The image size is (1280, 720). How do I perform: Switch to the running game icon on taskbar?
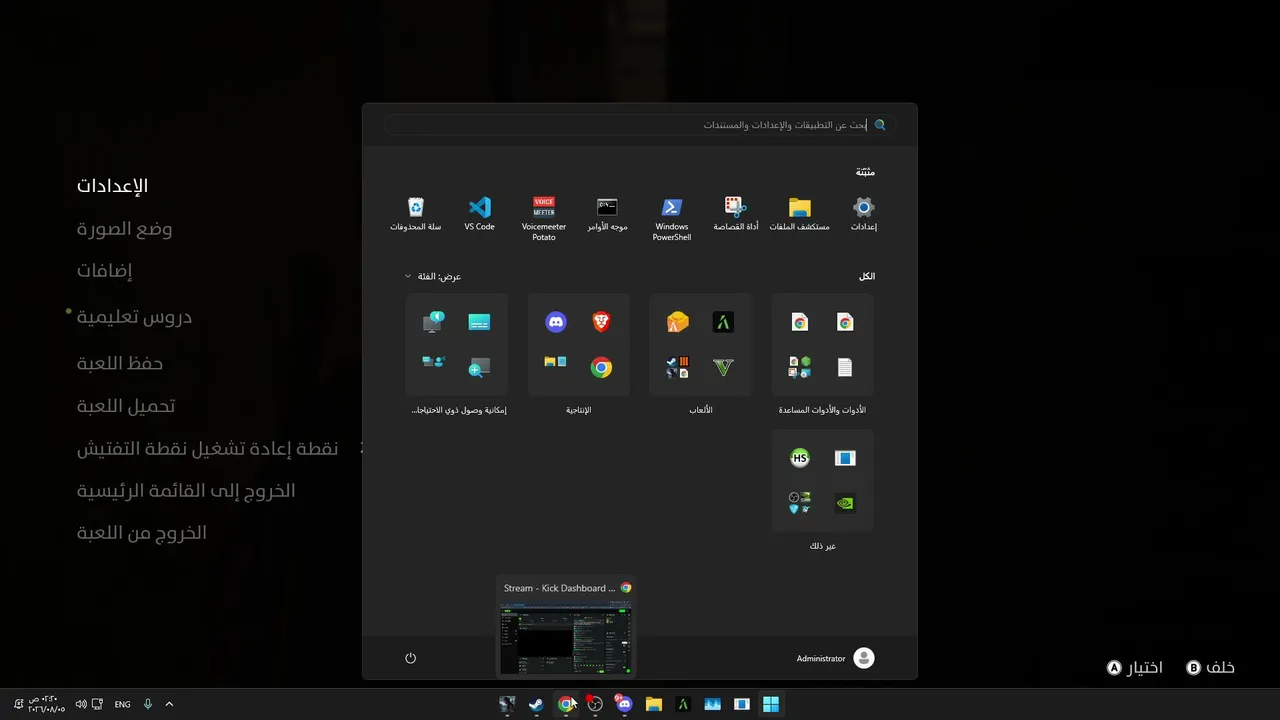[x=508, y=704]
